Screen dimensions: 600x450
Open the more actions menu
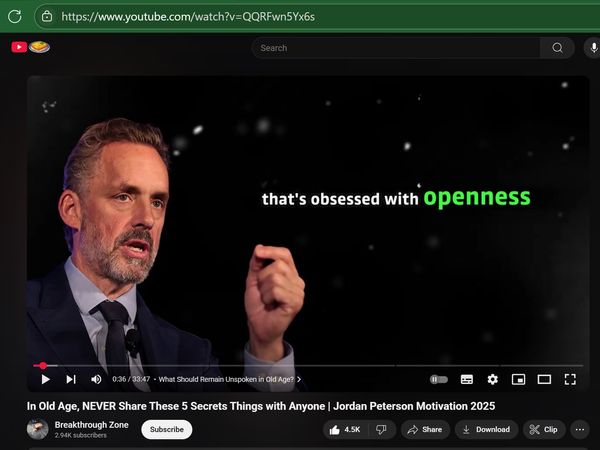click(x=580, y=429)
